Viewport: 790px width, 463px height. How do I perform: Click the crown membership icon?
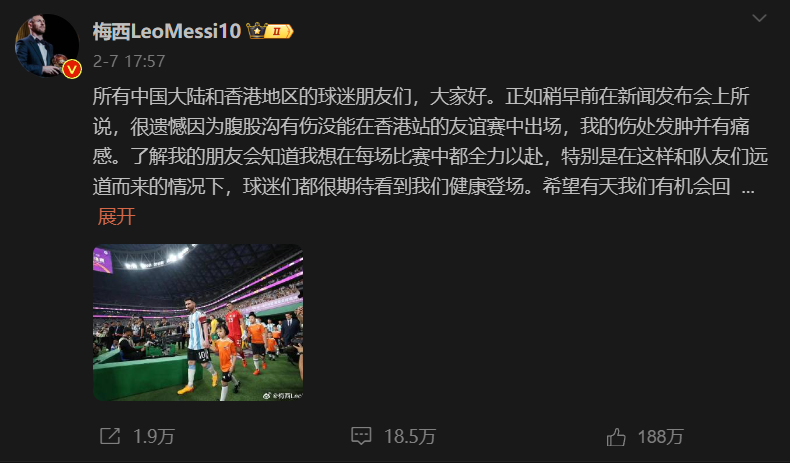256,31
